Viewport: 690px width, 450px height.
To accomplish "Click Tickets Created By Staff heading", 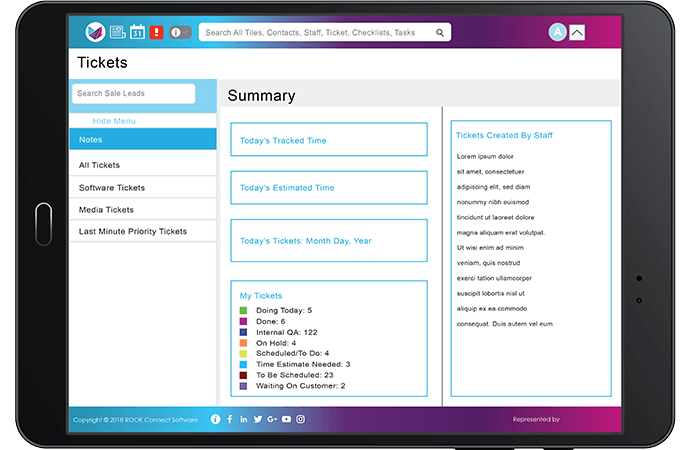I will point(504,135).
